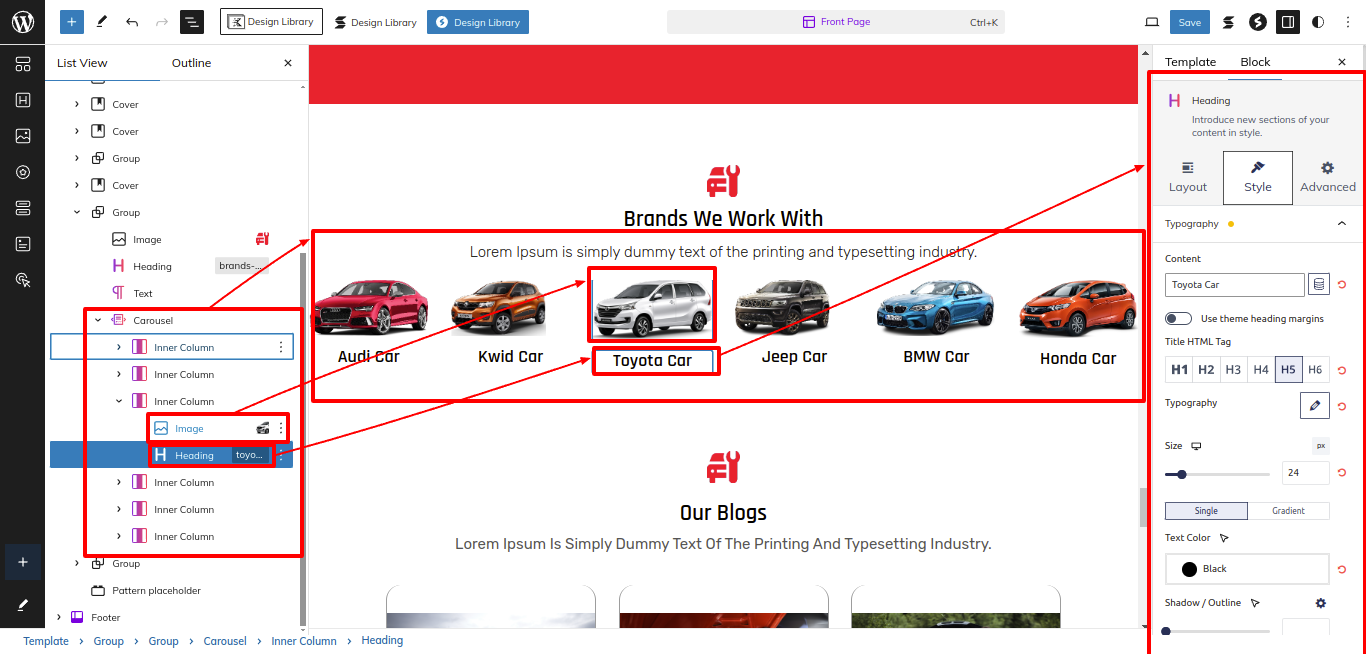The height and width of the screenshot is (654, 1366).
Task: Toggle the block inserter plus button
Action: coord(72,22)
